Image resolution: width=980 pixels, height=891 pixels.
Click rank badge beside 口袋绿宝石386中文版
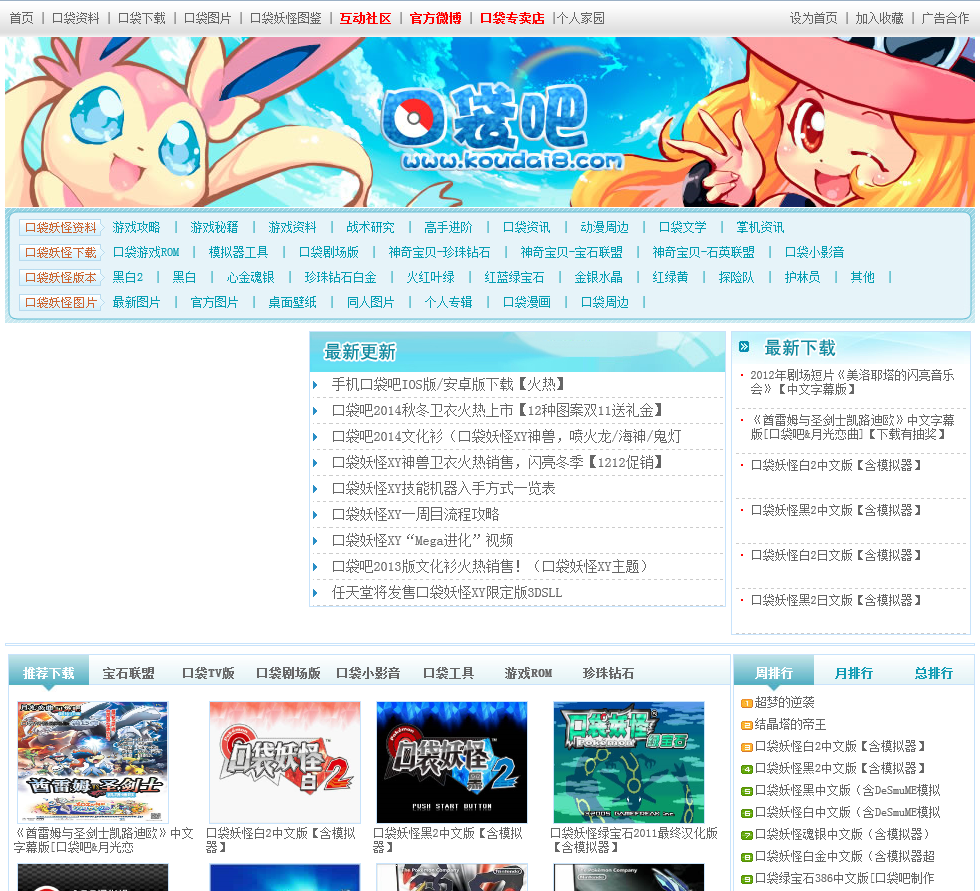pyautogui.click(x=746, y=879)
